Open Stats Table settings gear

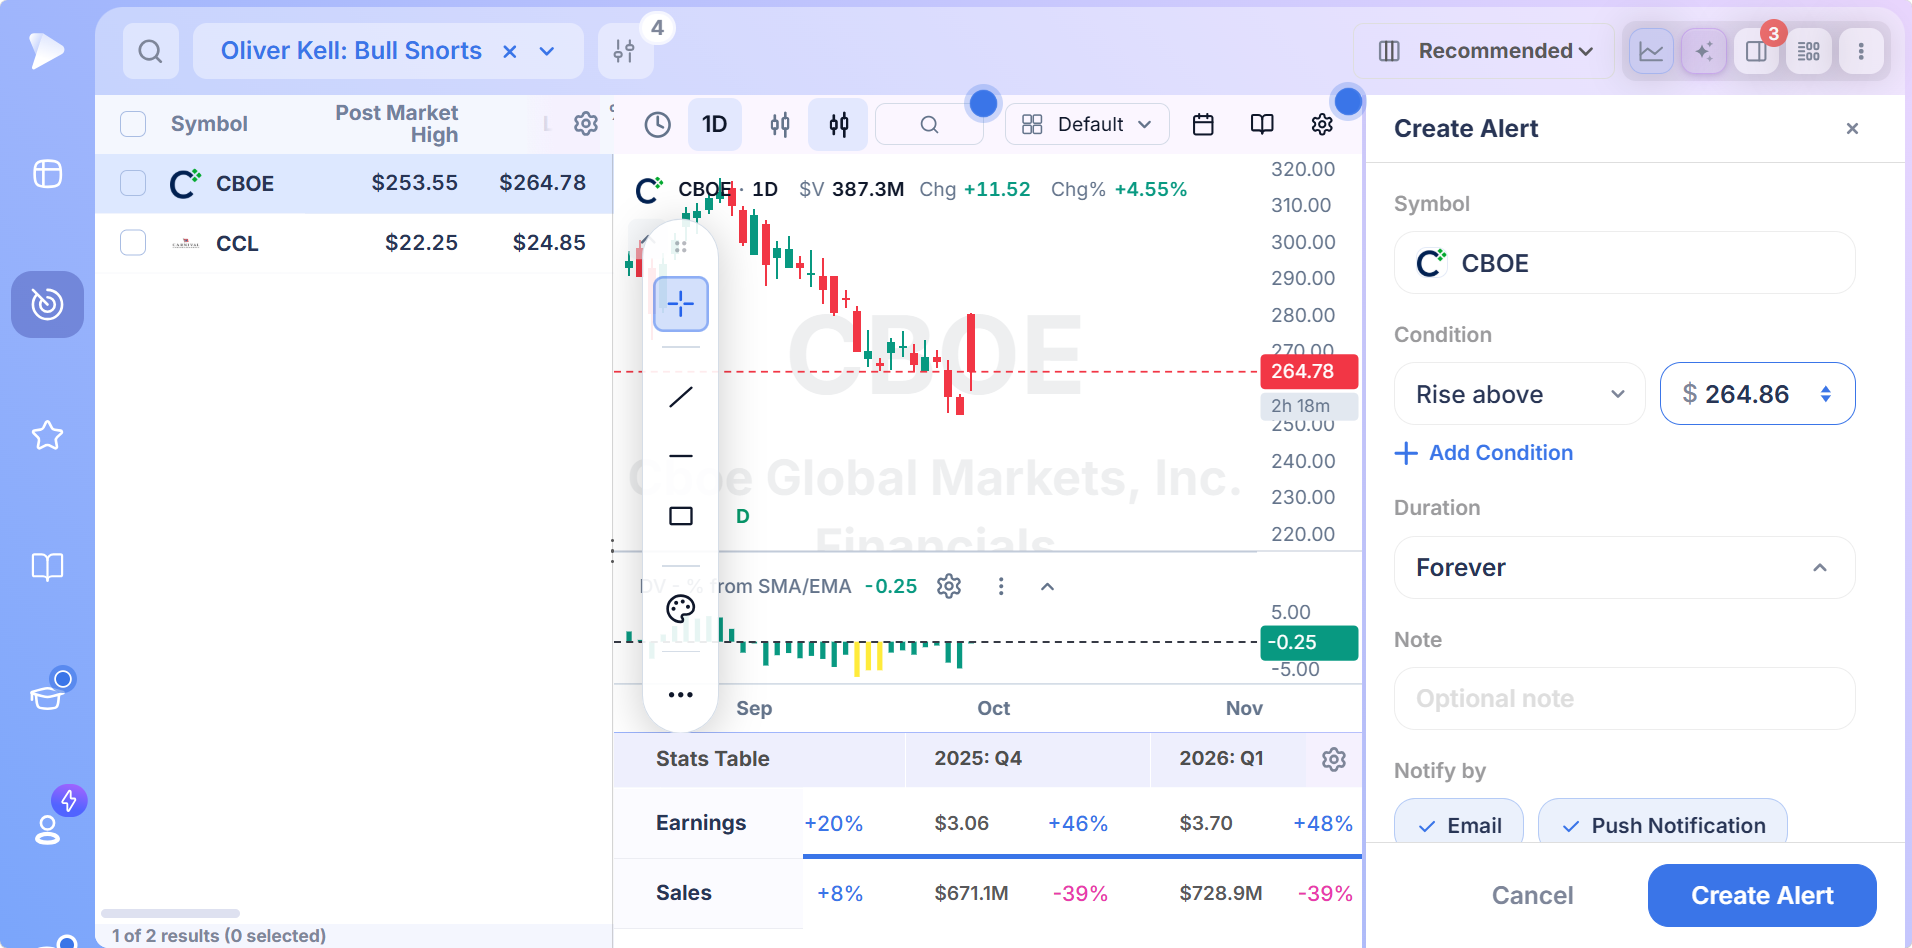pos(1334,759)
